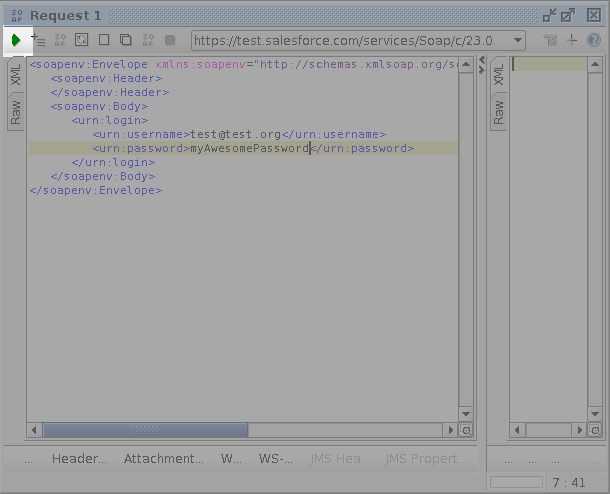Click the closing </soapenv:Envelope> line
The width and height of the screenshot is (610, 494).
(96, 190)
